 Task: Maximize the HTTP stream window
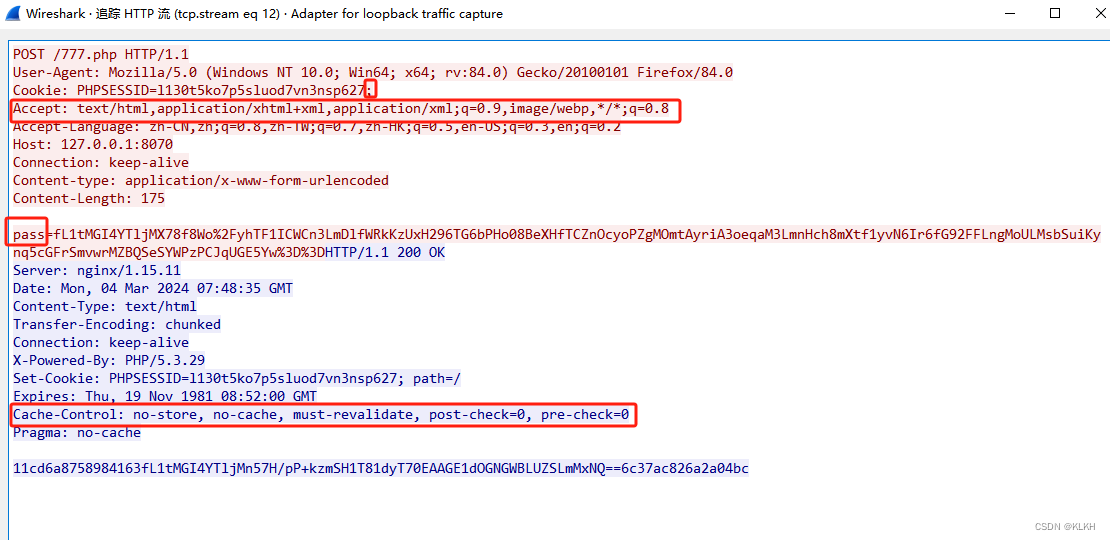tap(1055, 13)
